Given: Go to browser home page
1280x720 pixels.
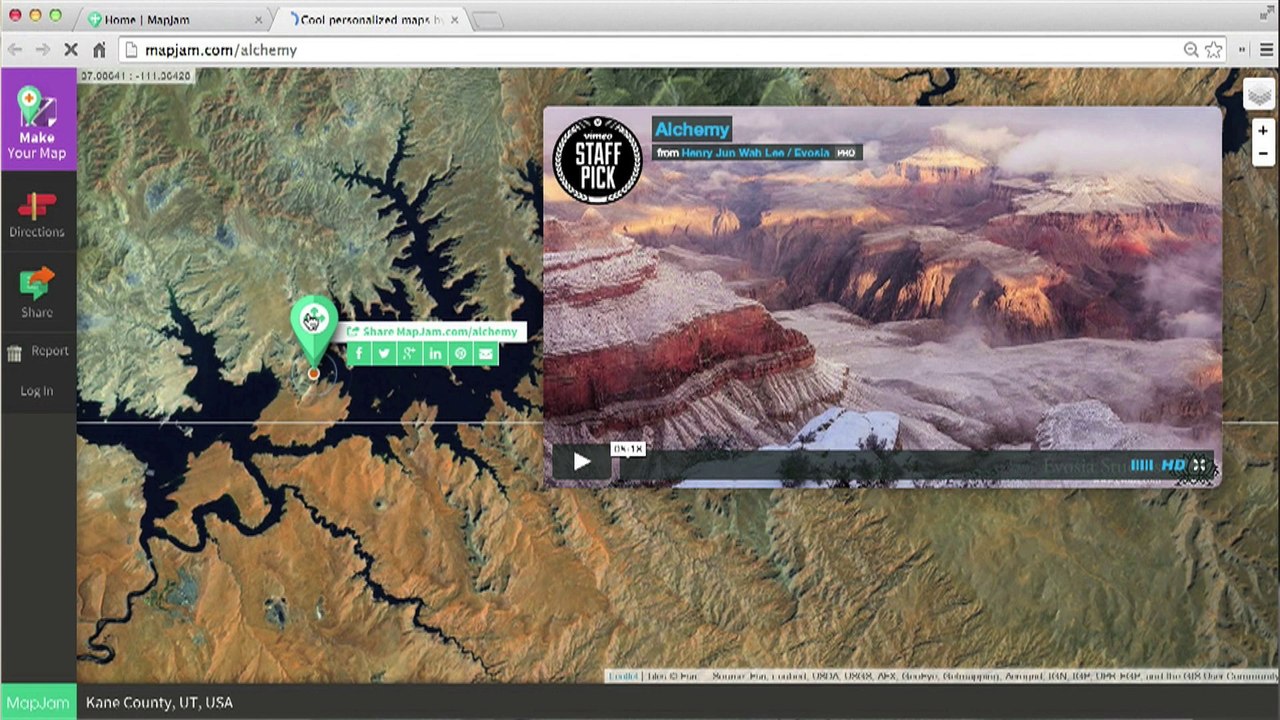Looking at the screenshot, I should click(99, 49).
